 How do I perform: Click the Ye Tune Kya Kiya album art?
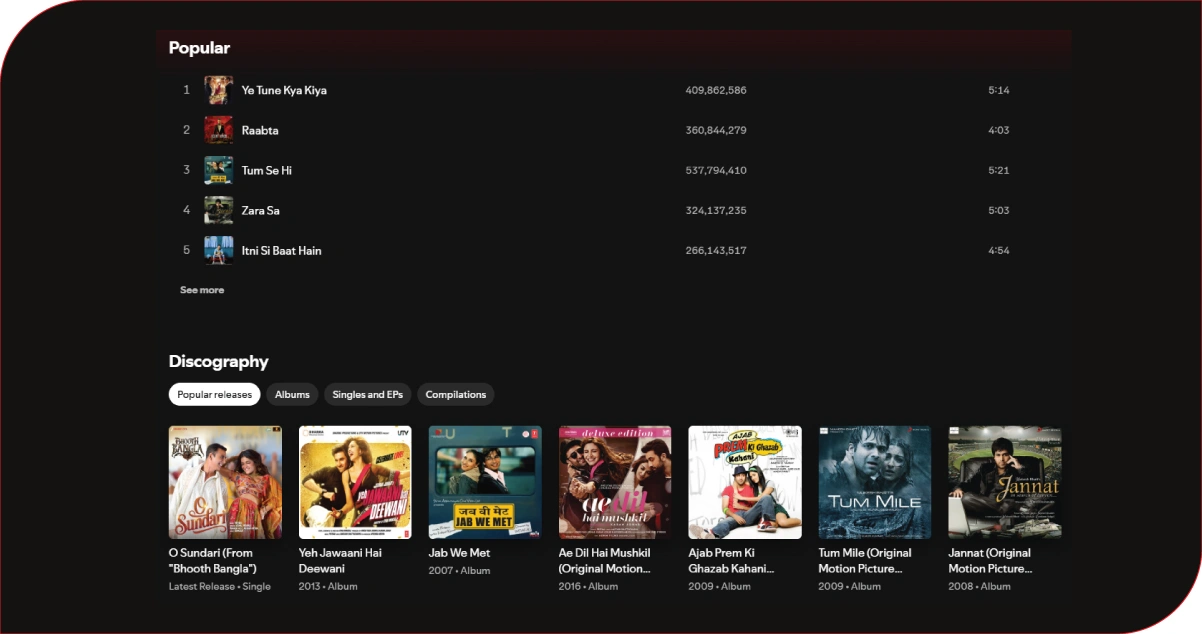point(218,90)
